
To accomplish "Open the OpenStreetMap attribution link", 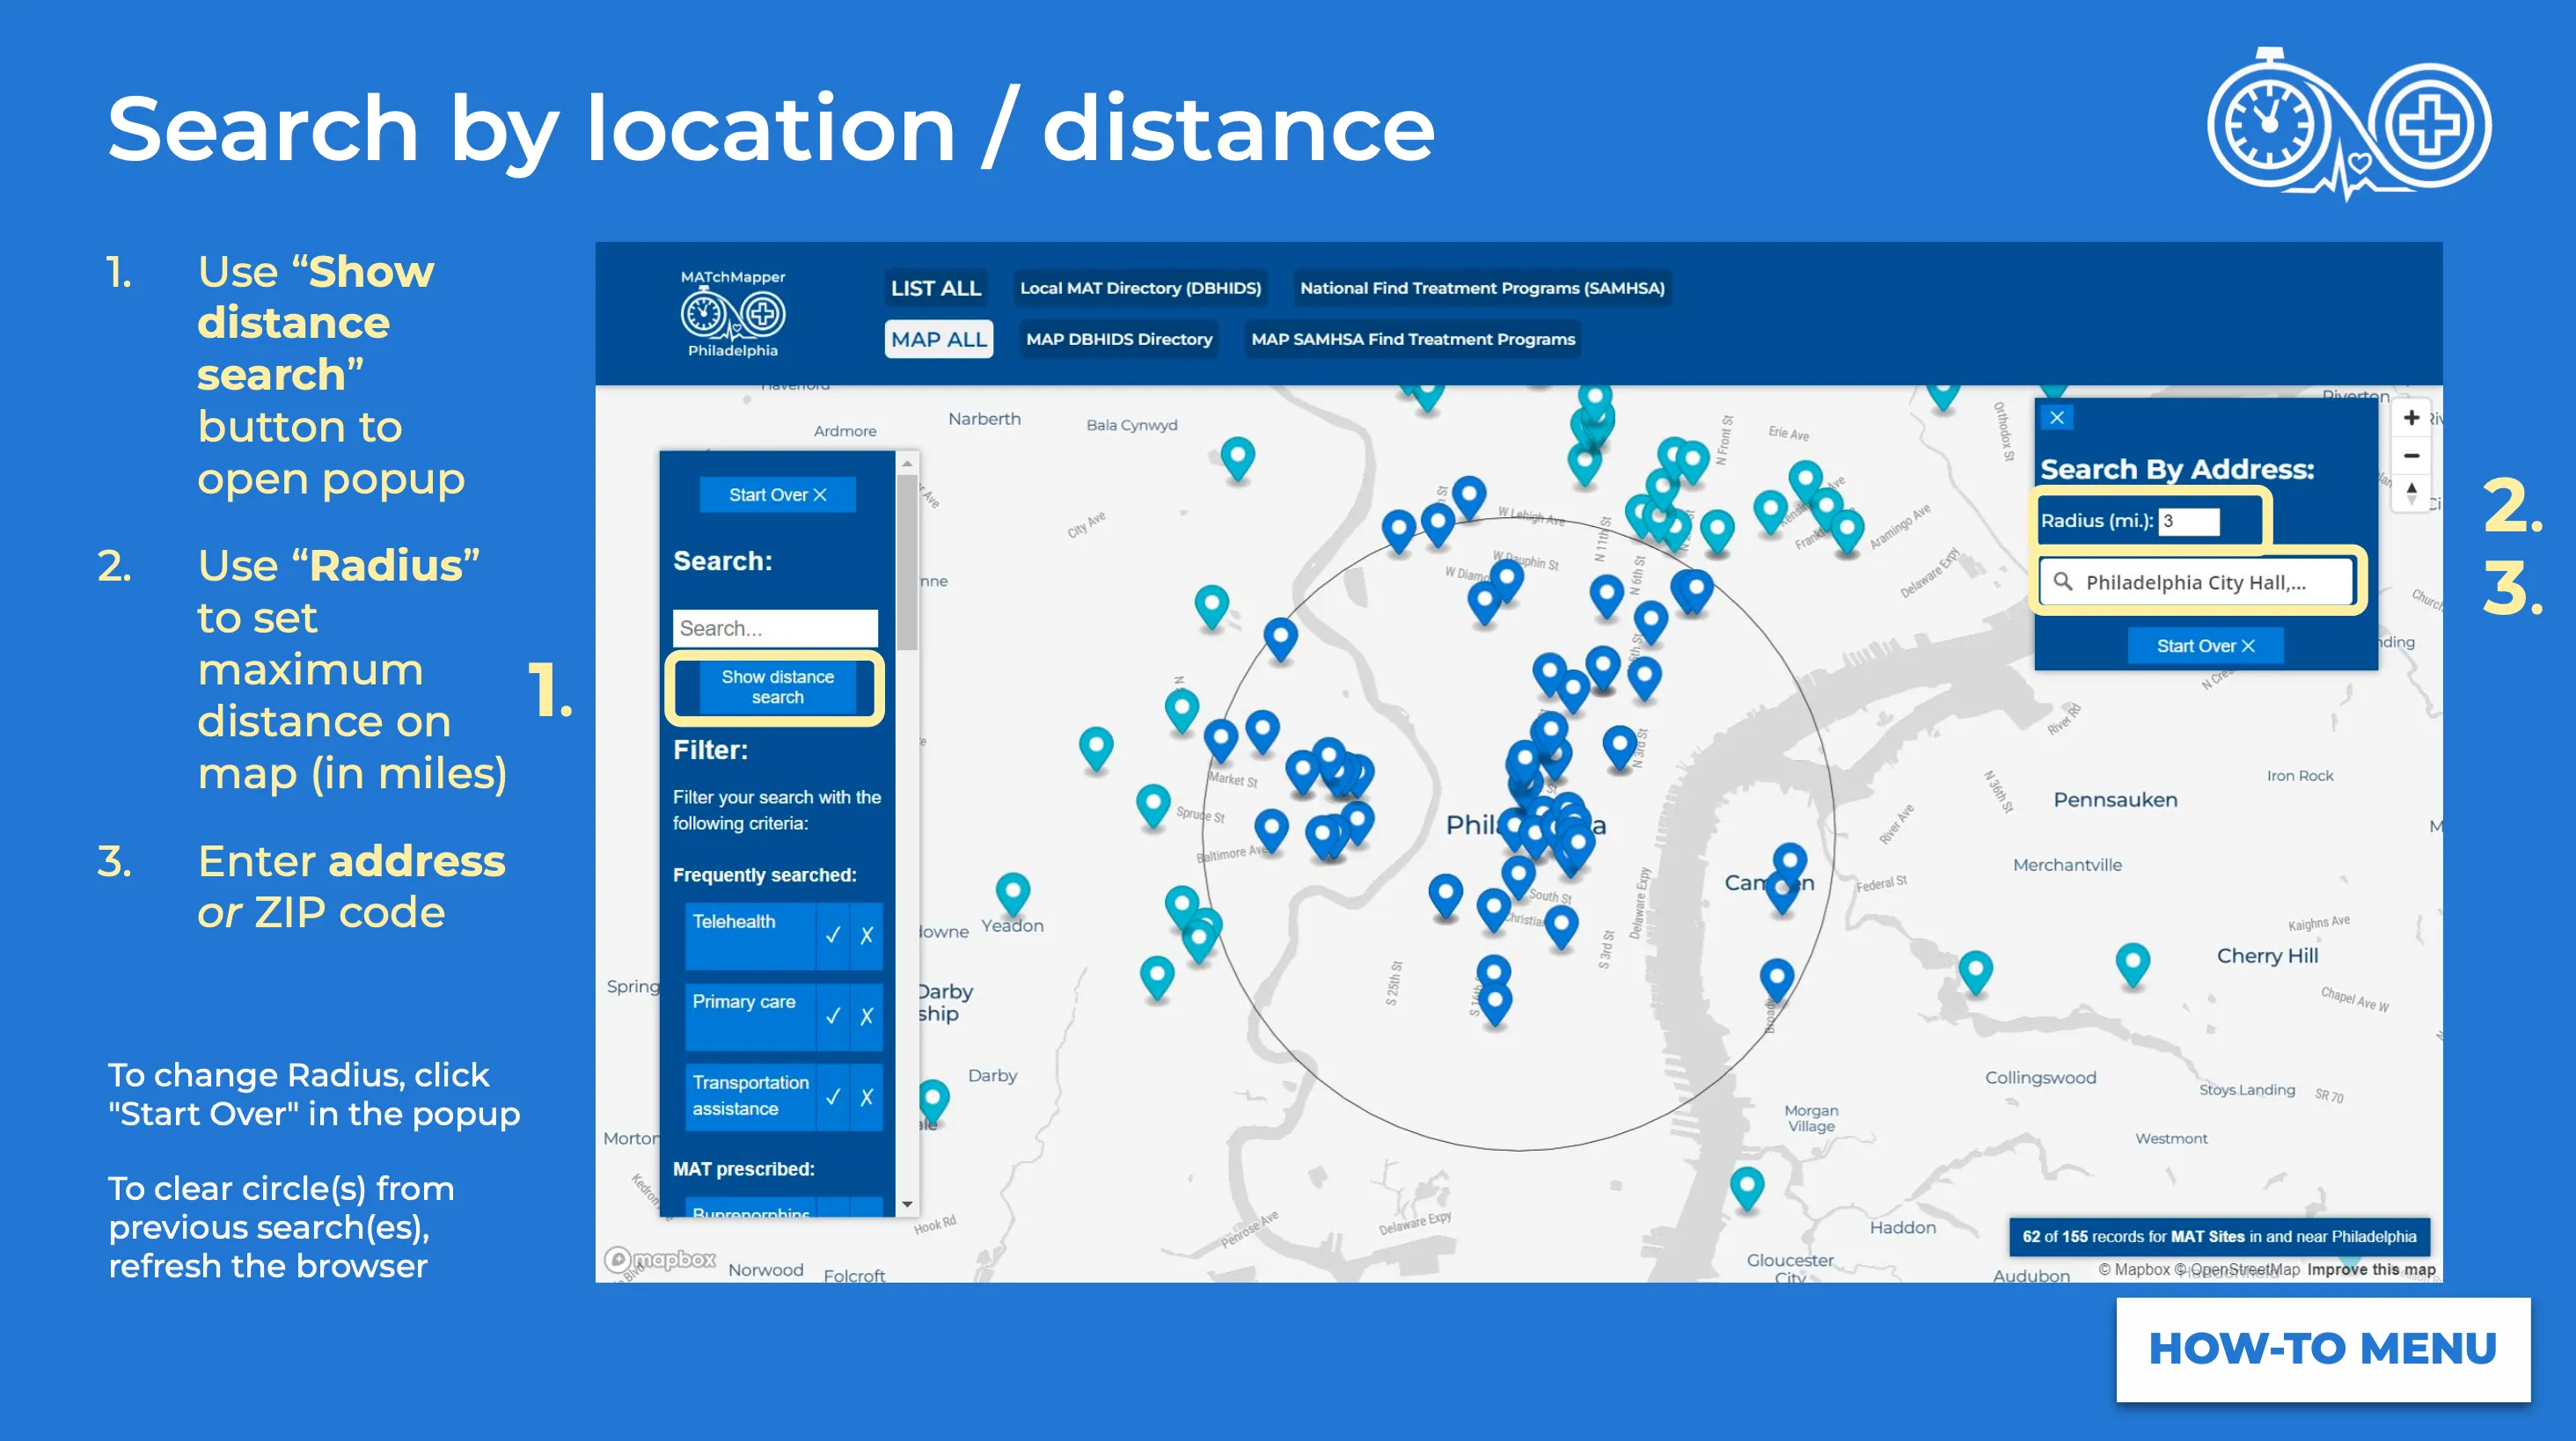I will click(x=2236, y=1269).
